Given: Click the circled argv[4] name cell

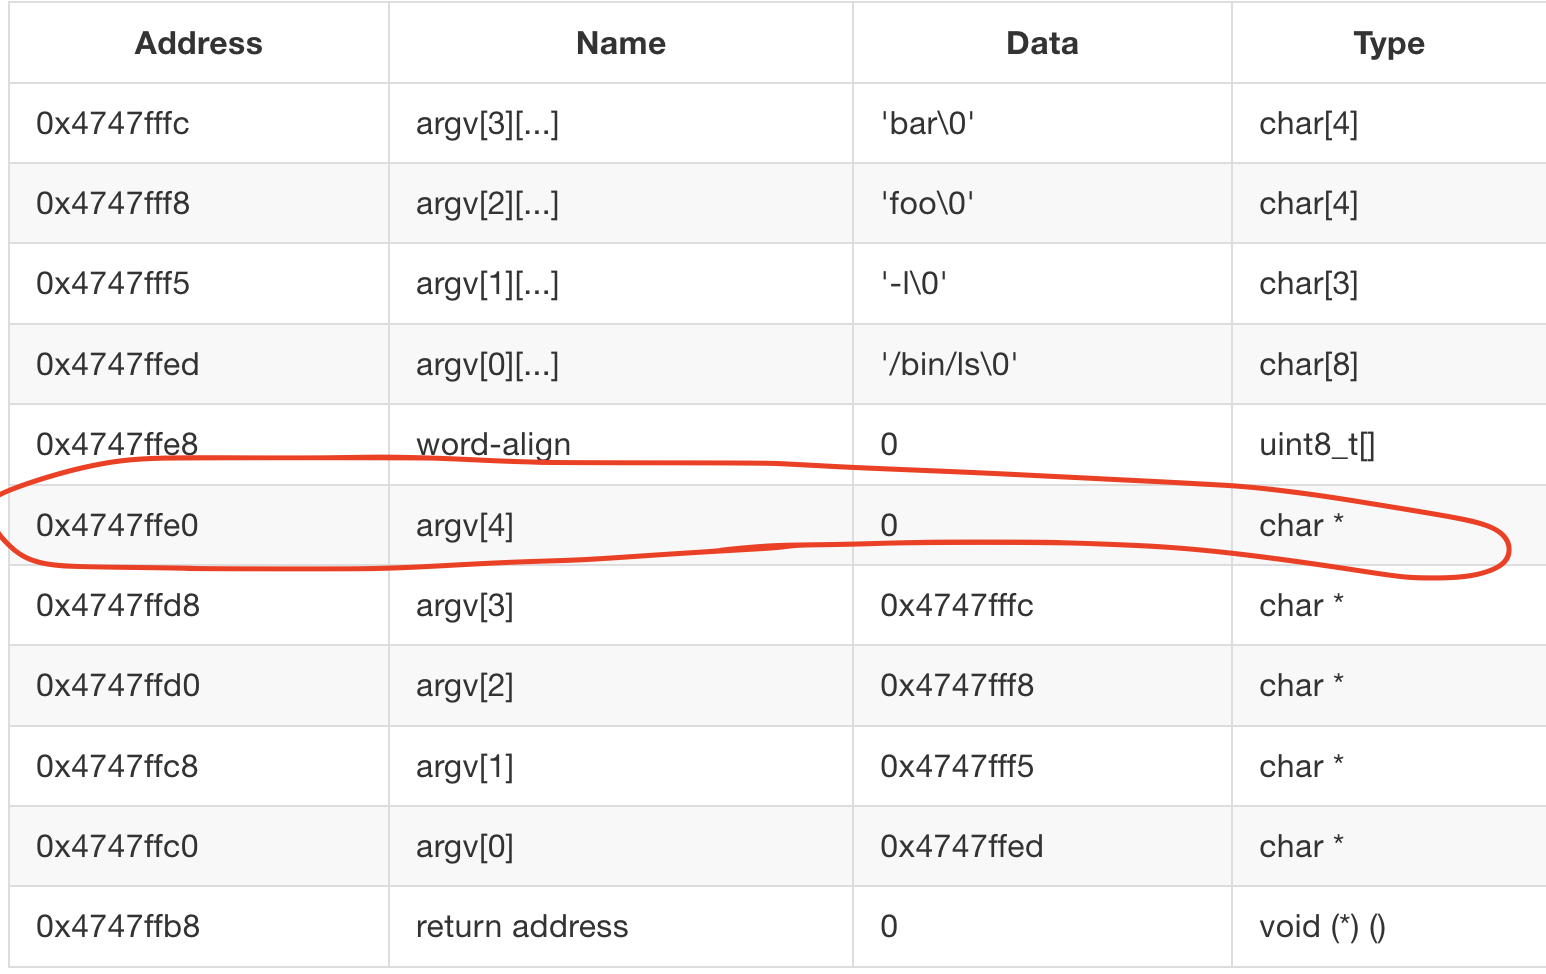Looking at the screenshot, I should click(x=621, y=525).
